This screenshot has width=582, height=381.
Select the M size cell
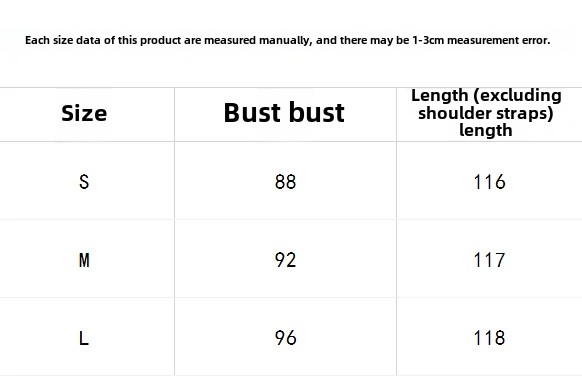[x=84, y=260]
